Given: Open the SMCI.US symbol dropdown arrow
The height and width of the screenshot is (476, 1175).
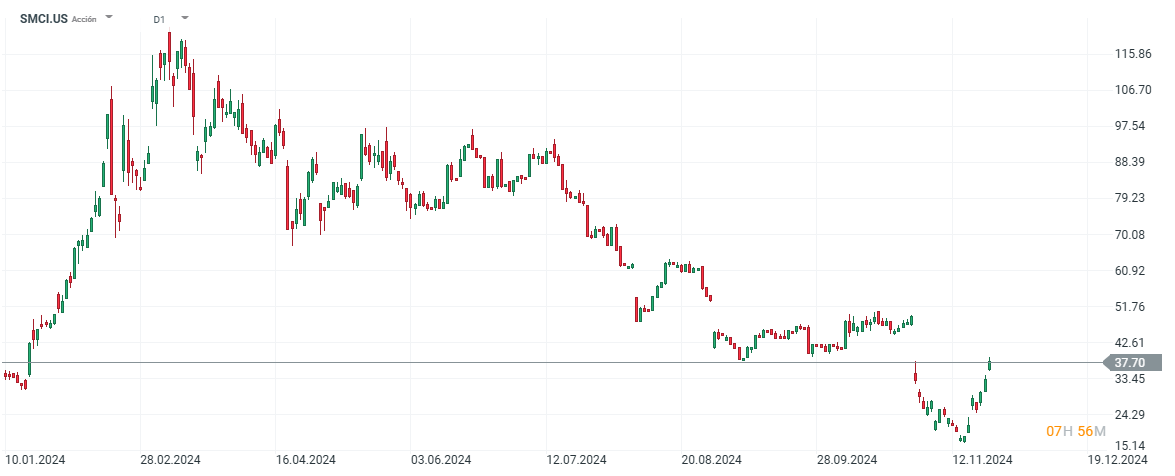Looking at the screenshot, I should point(109,18).
